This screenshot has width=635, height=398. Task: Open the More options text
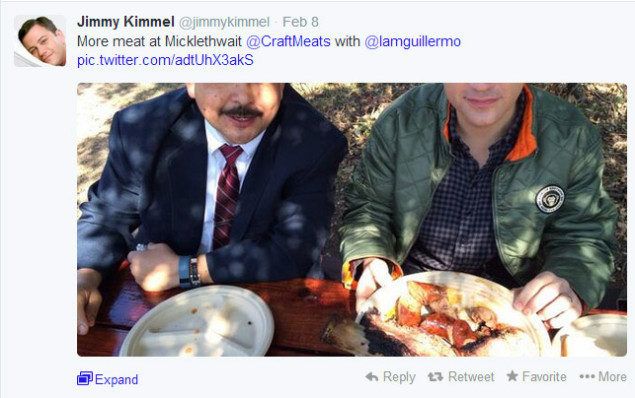[x=612, y=377]
